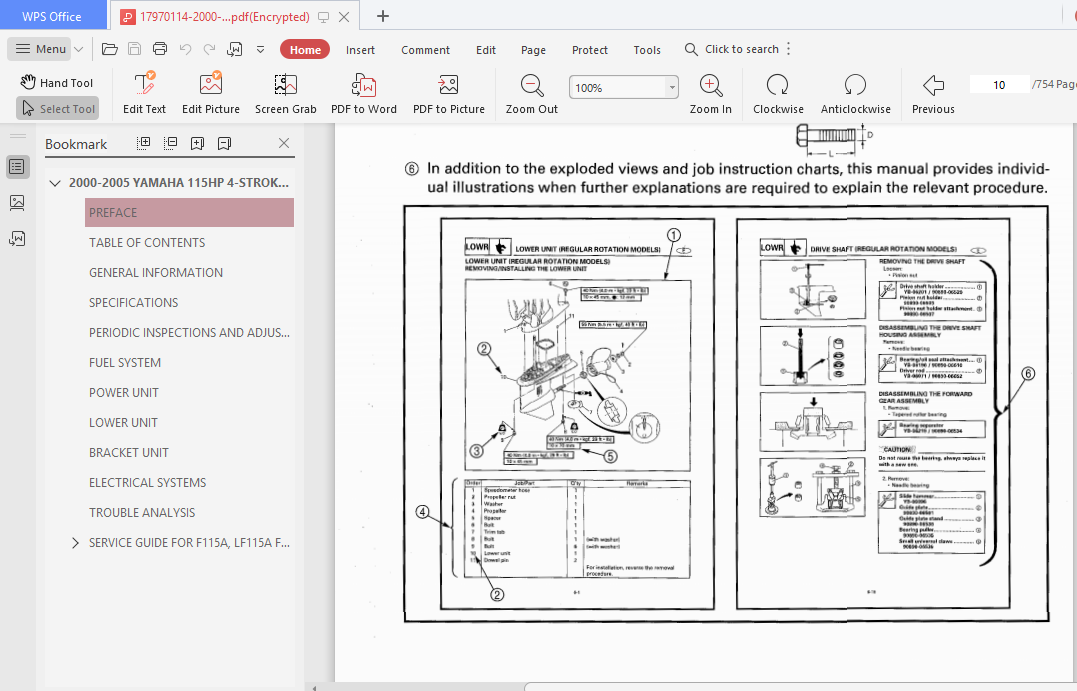
Task: Open SERVICE GUIDE FOR F115A, LF115A bookmark
Action: tap(190, 543)
